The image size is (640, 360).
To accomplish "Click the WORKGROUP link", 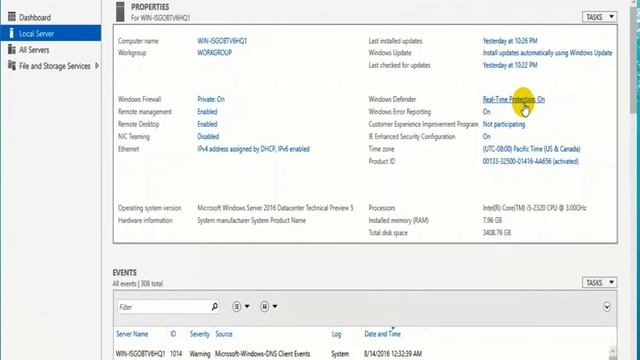I will pyautogui.click(x=215, y=53).
